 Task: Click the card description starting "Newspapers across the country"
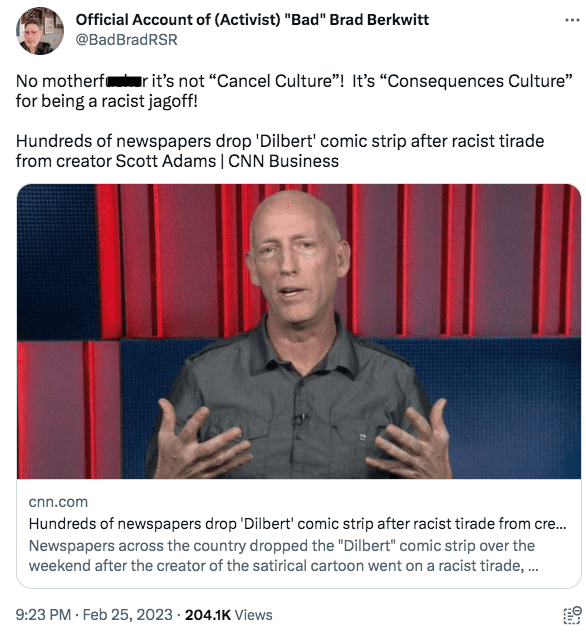click(283, 556)
